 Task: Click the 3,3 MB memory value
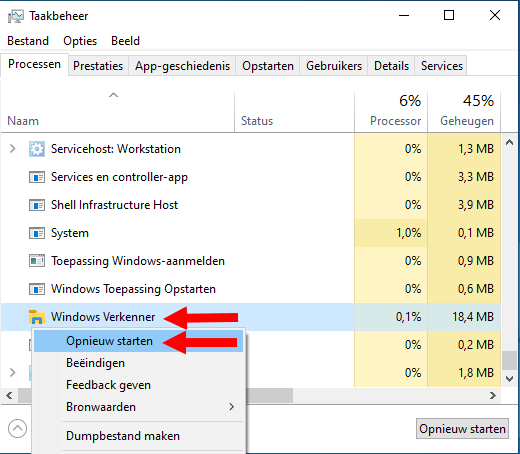pos(476,177)
